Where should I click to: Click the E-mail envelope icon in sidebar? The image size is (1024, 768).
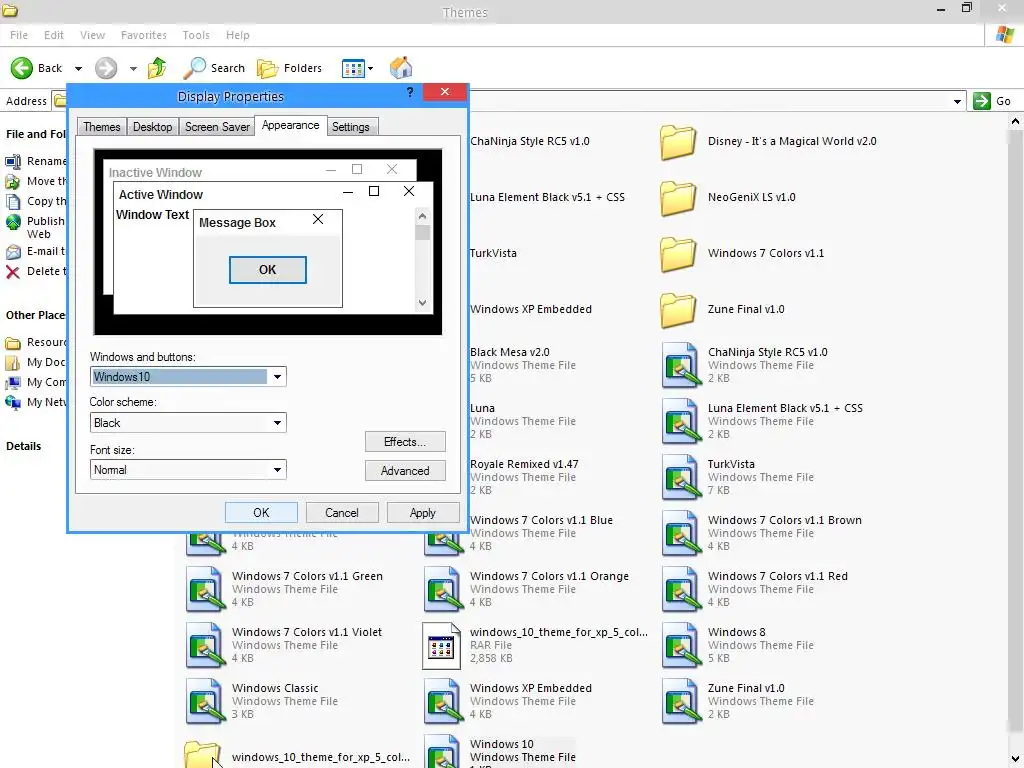(x=13, y=251)
